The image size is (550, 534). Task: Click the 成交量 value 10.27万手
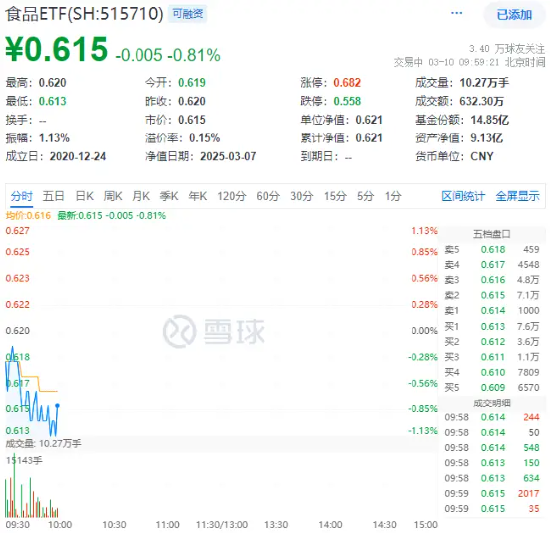pos(484,83)
